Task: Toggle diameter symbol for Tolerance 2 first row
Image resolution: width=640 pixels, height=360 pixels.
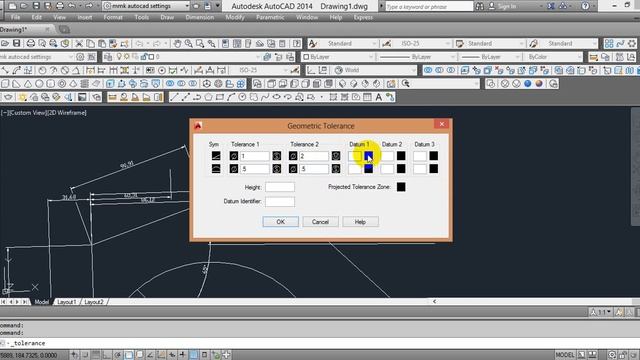Action: pyautogui.click(x=293, y=156)
